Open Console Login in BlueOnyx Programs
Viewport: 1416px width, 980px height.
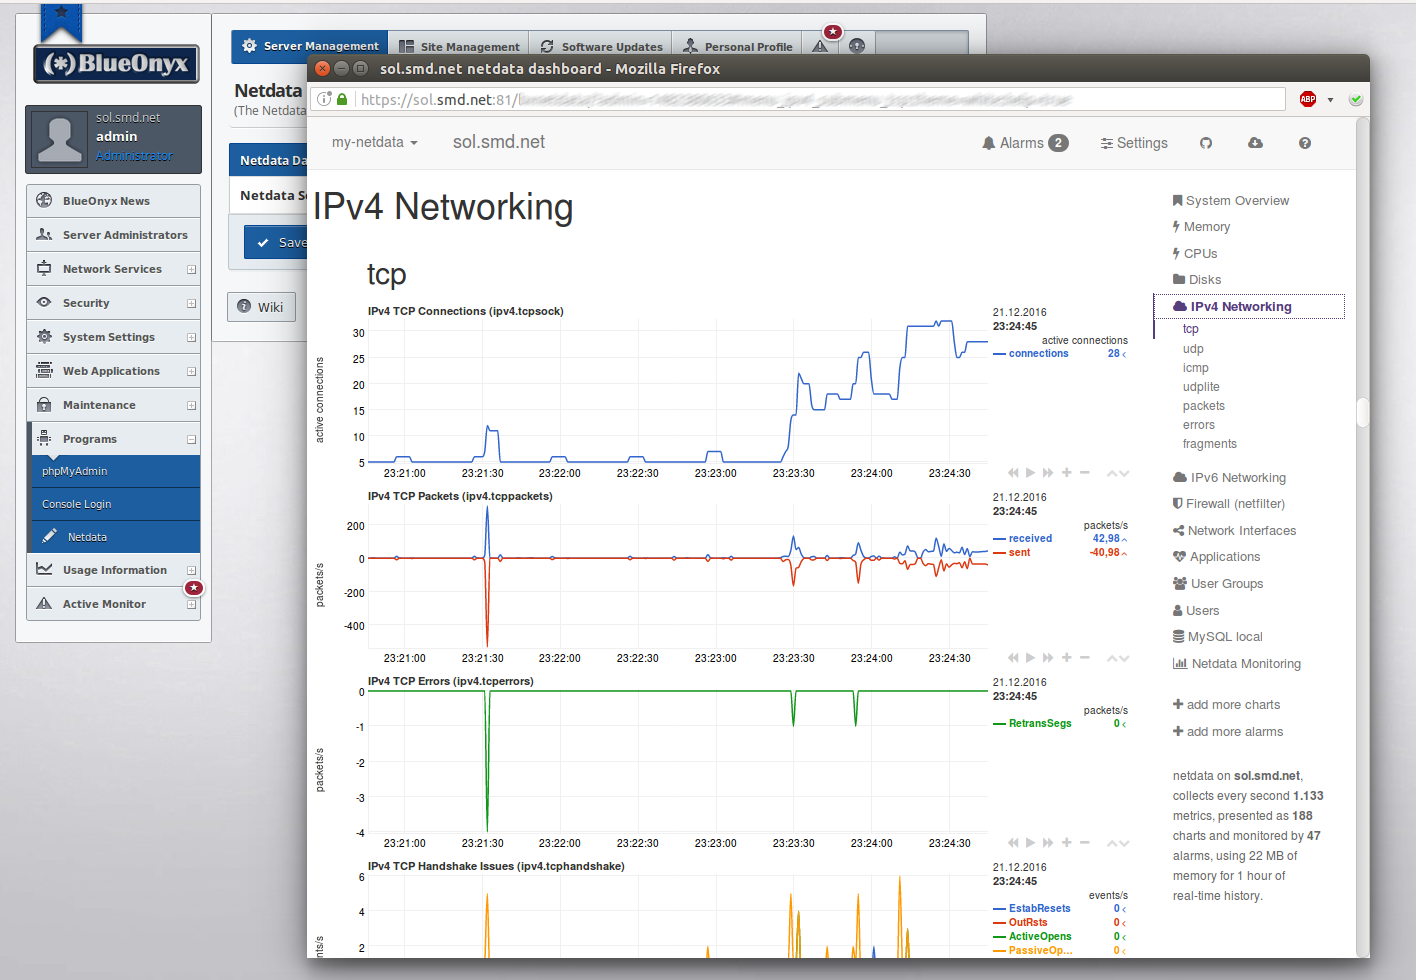tap(116, 504)
